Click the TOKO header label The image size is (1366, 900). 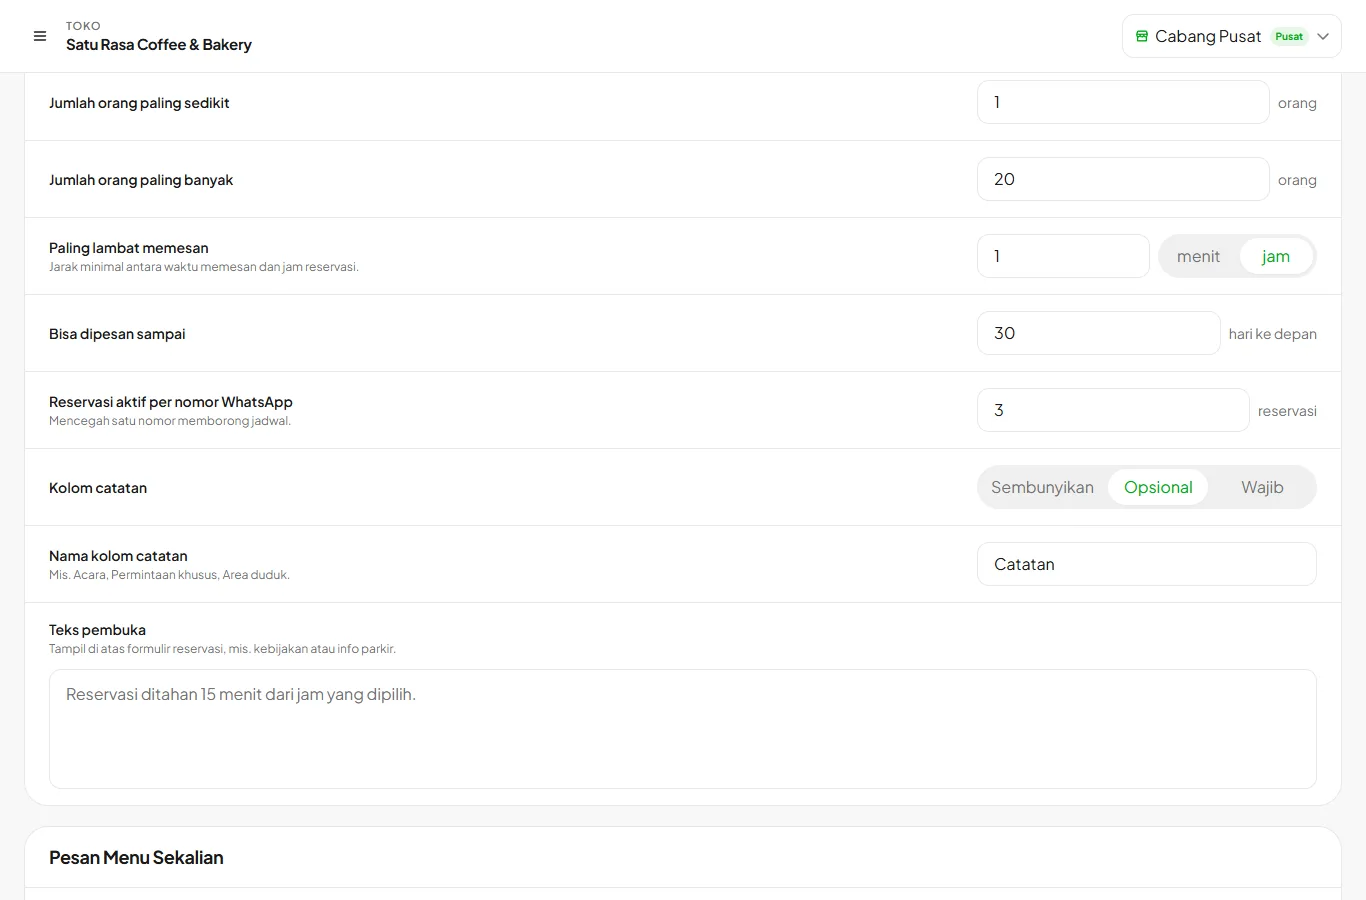[83, 26]
